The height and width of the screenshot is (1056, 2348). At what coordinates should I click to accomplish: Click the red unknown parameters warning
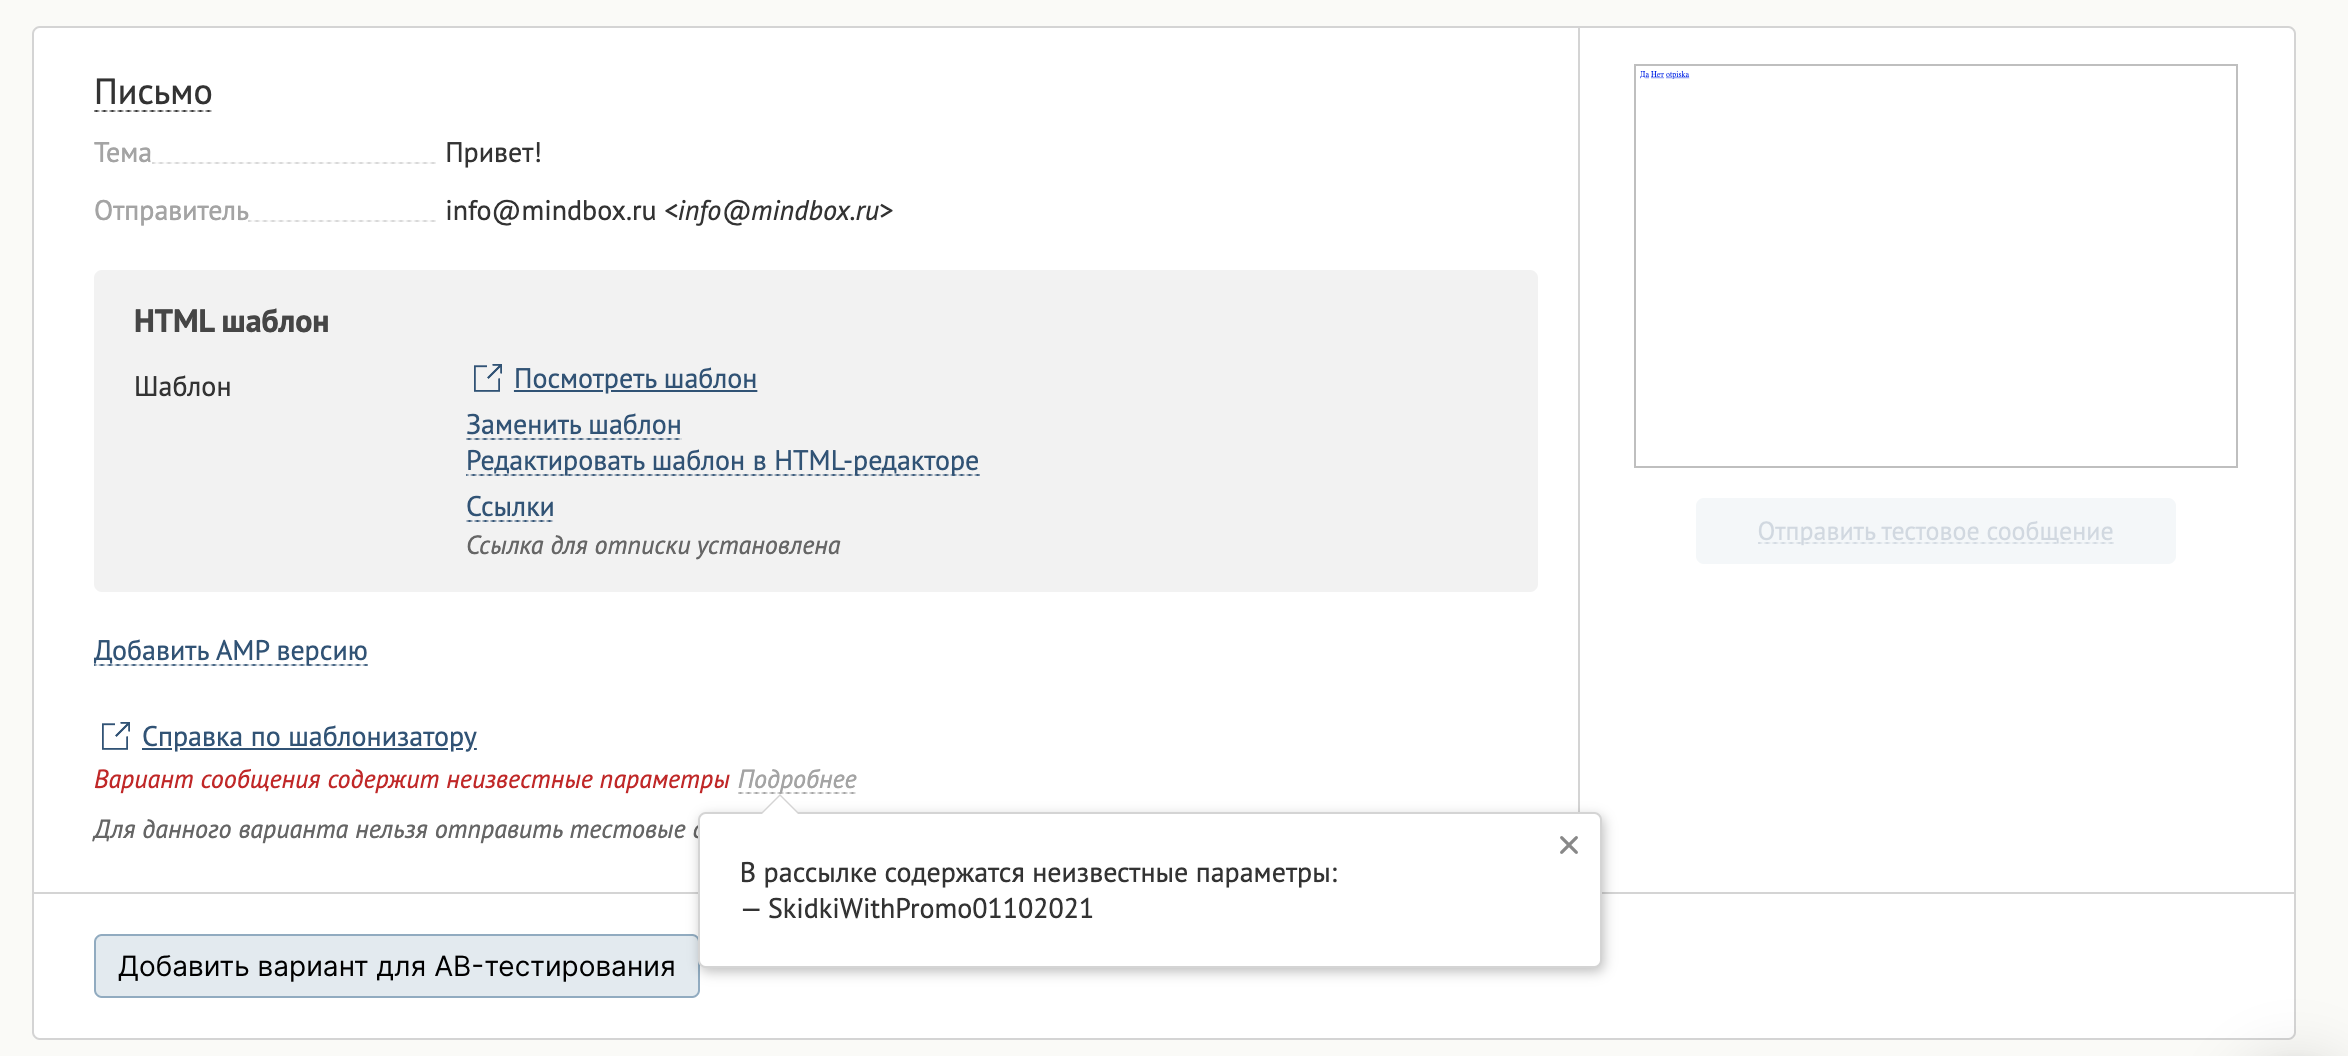pyautogui.click(x=412, y=779)
